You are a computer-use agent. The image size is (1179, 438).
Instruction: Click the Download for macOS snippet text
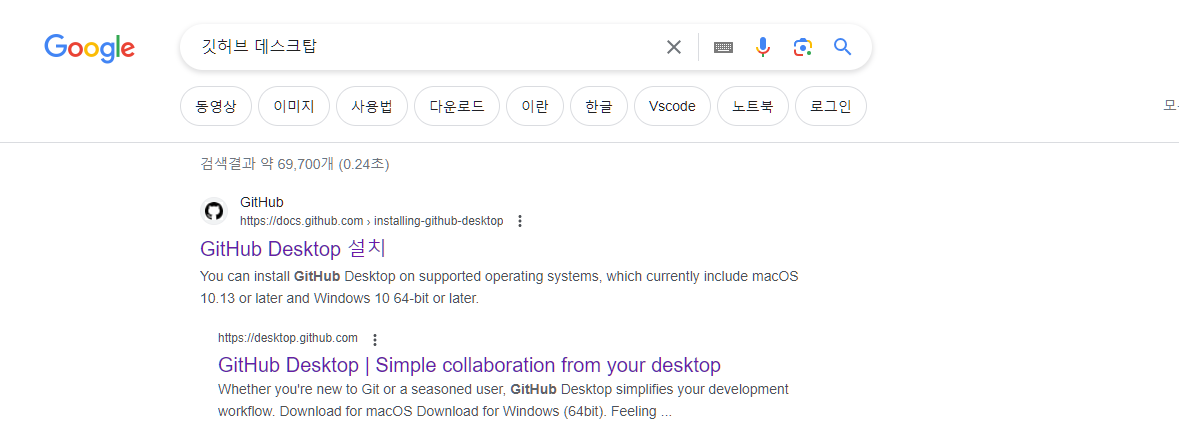pos(503,401)
